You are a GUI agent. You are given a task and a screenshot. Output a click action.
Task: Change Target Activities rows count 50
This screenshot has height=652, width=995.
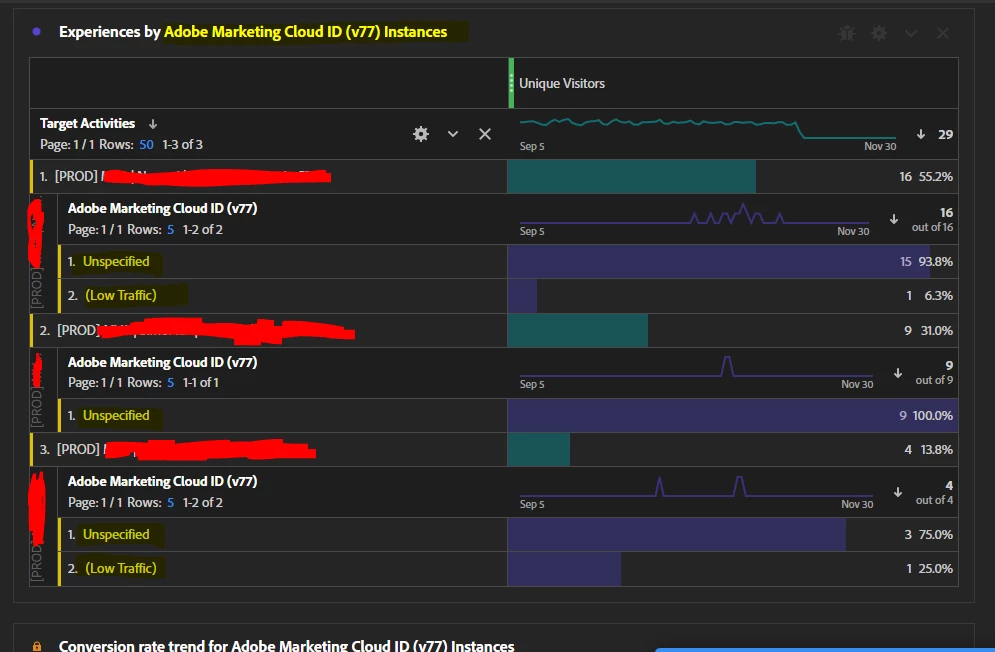[x=146, y=145]
